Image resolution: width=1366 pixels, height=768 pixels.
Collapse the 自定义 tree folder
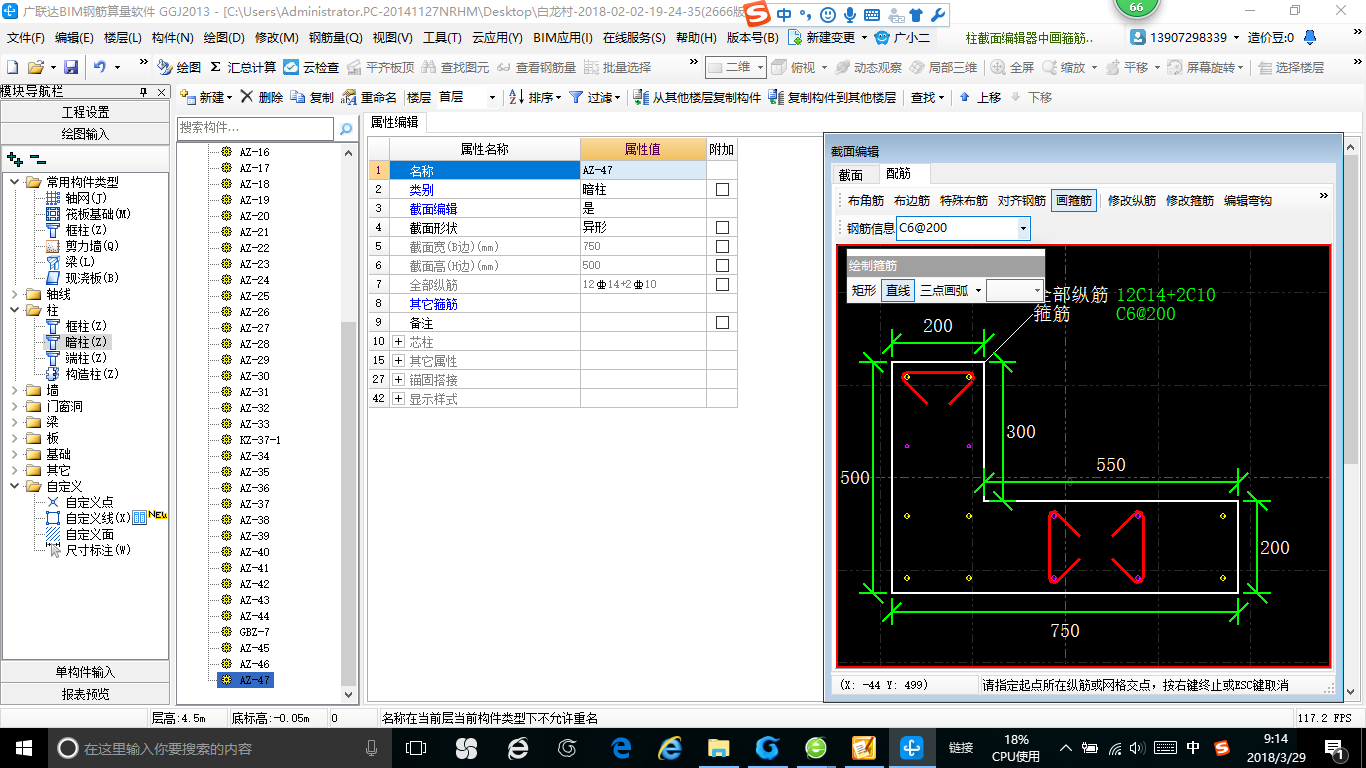(14, 486)
